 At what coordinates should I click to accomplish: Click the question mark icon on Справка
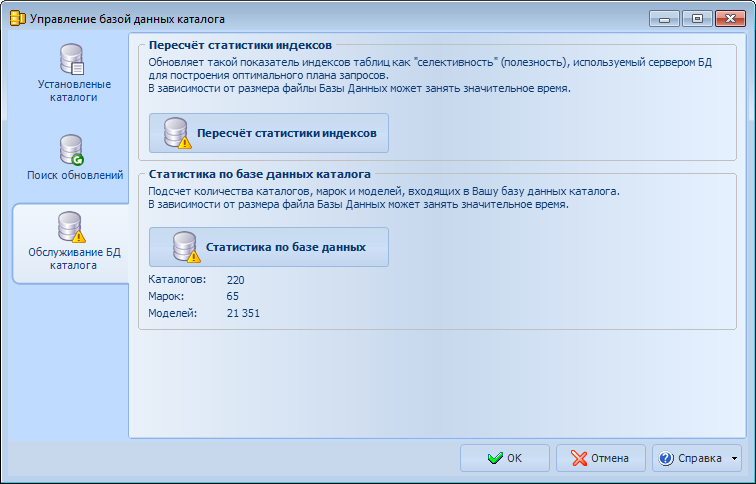click(667, 458)
